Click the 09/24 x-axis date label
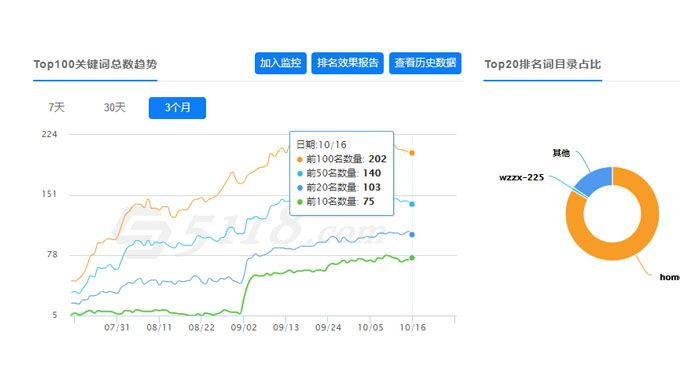 pyautogui.click(x=328, y=328)
